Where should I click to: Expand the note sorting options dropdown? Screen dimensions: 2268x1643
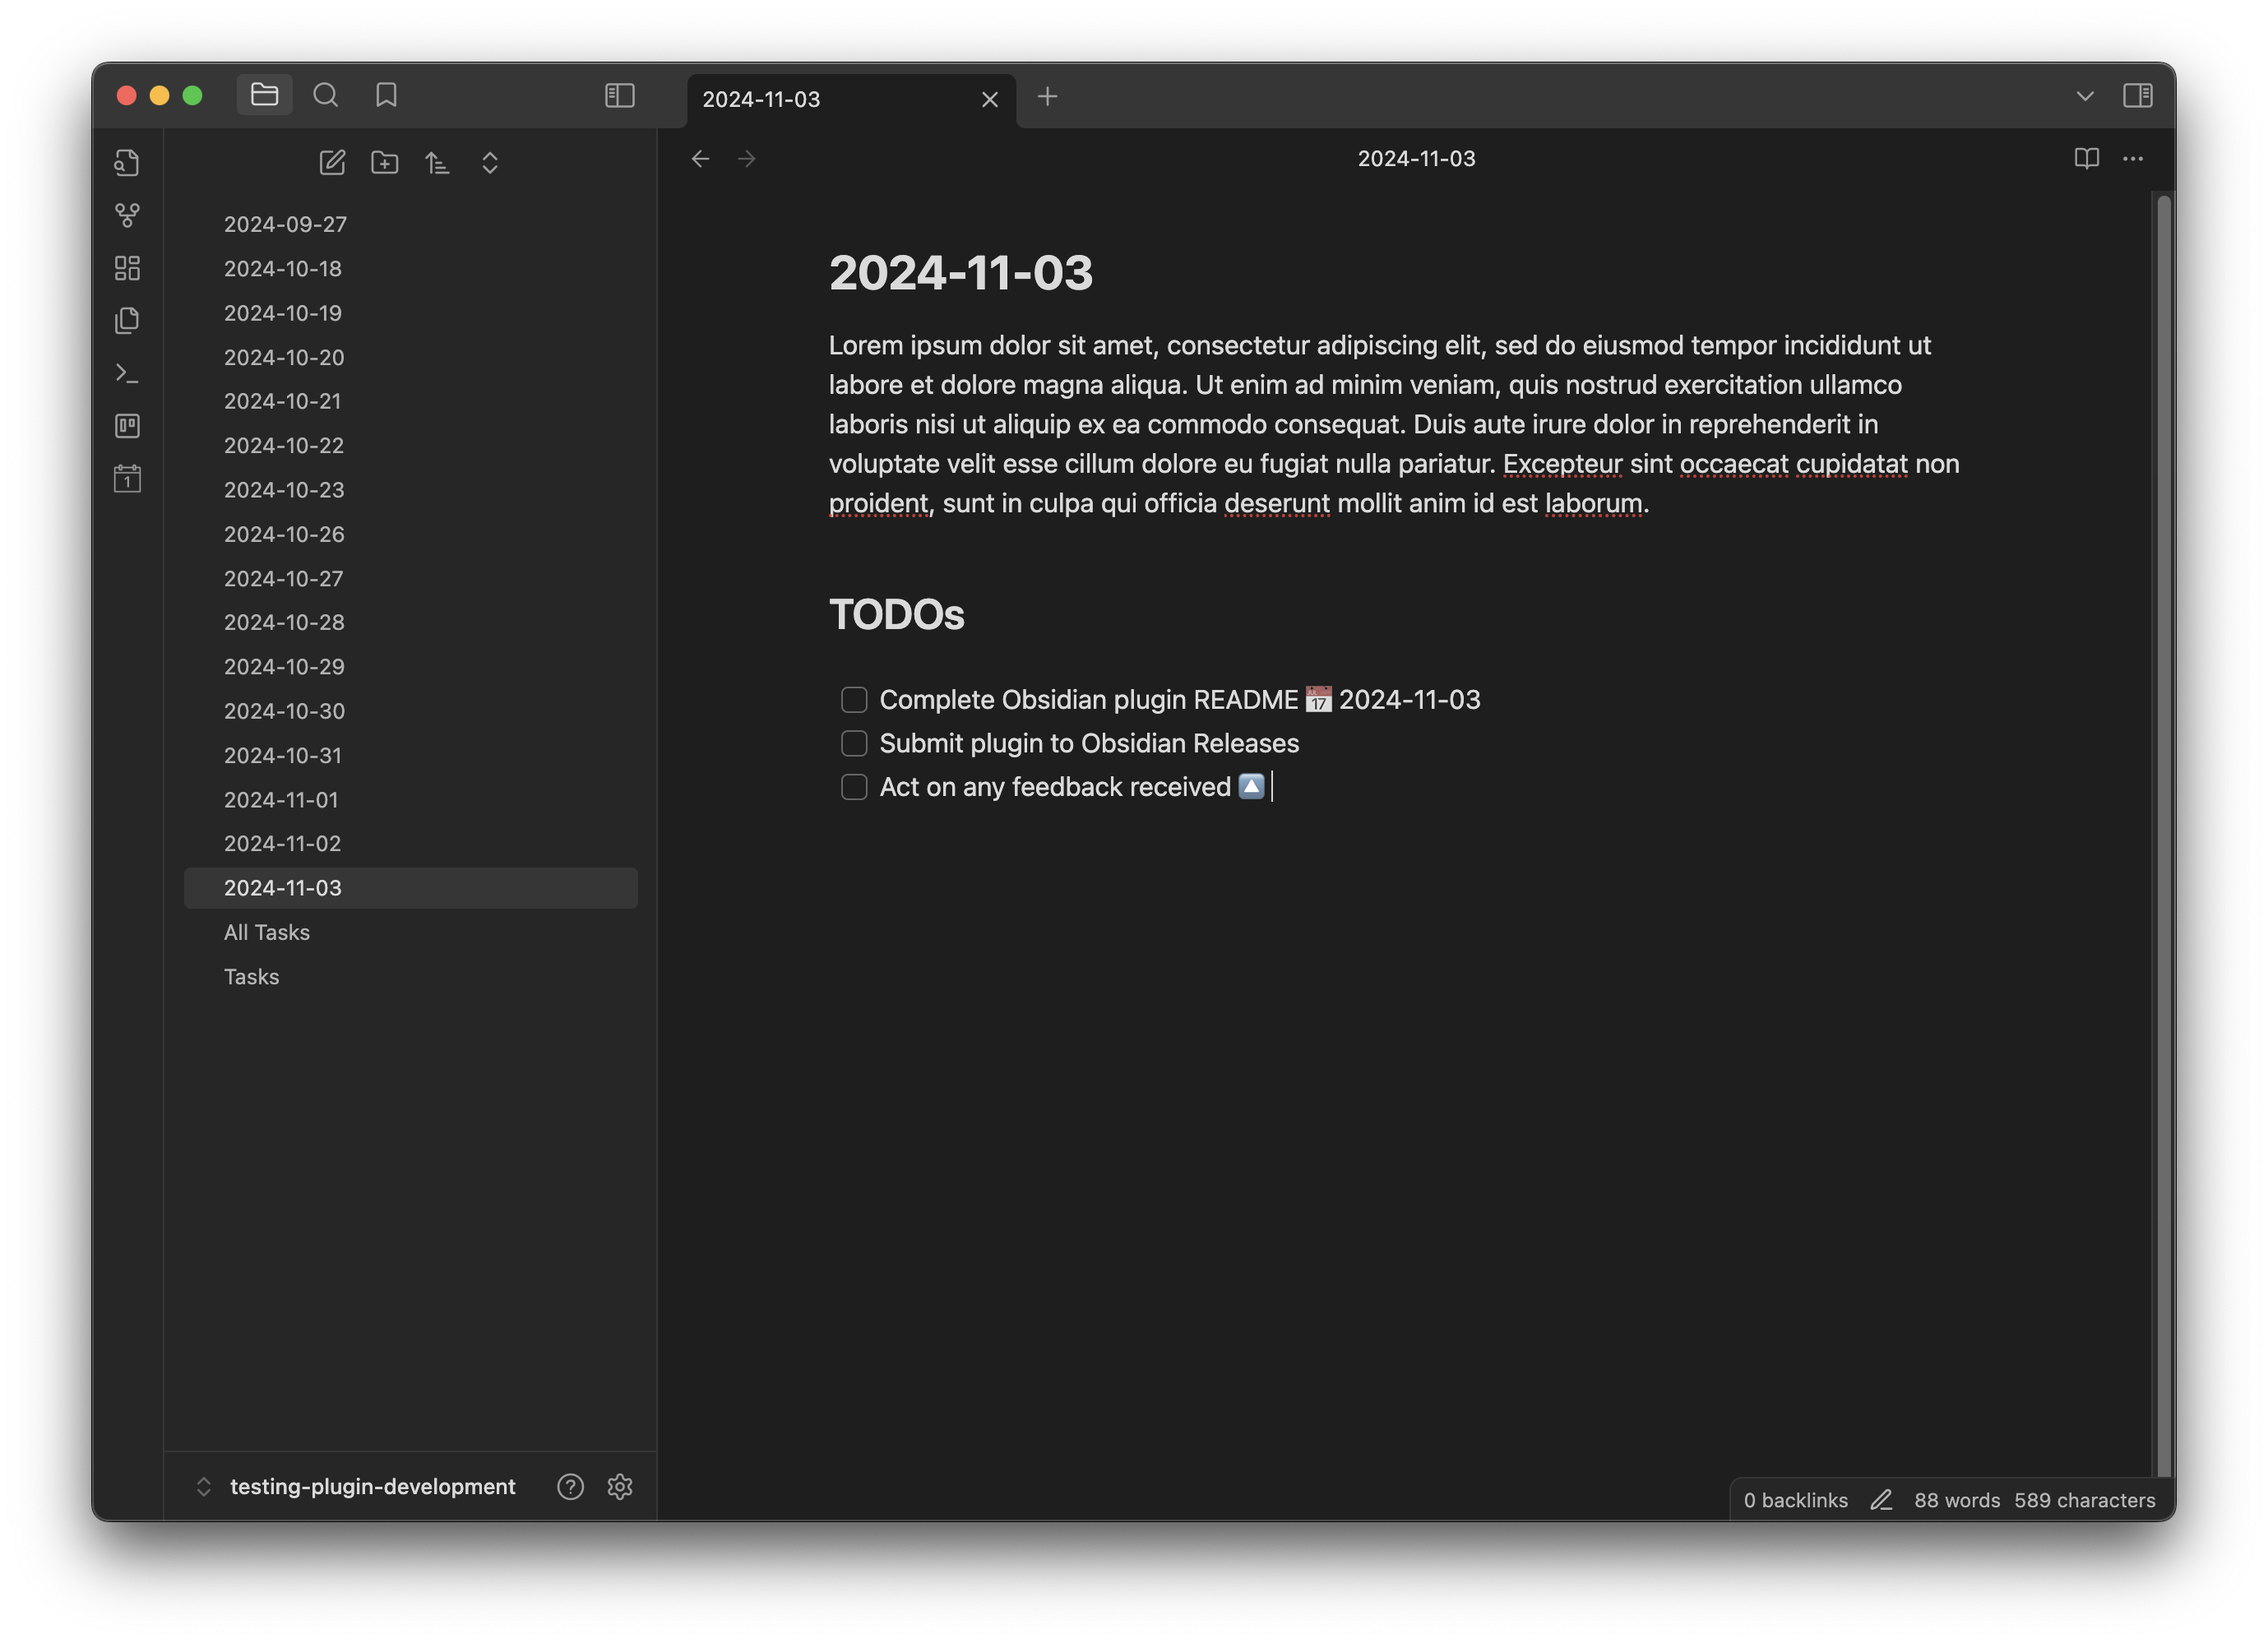pos(437,162)
